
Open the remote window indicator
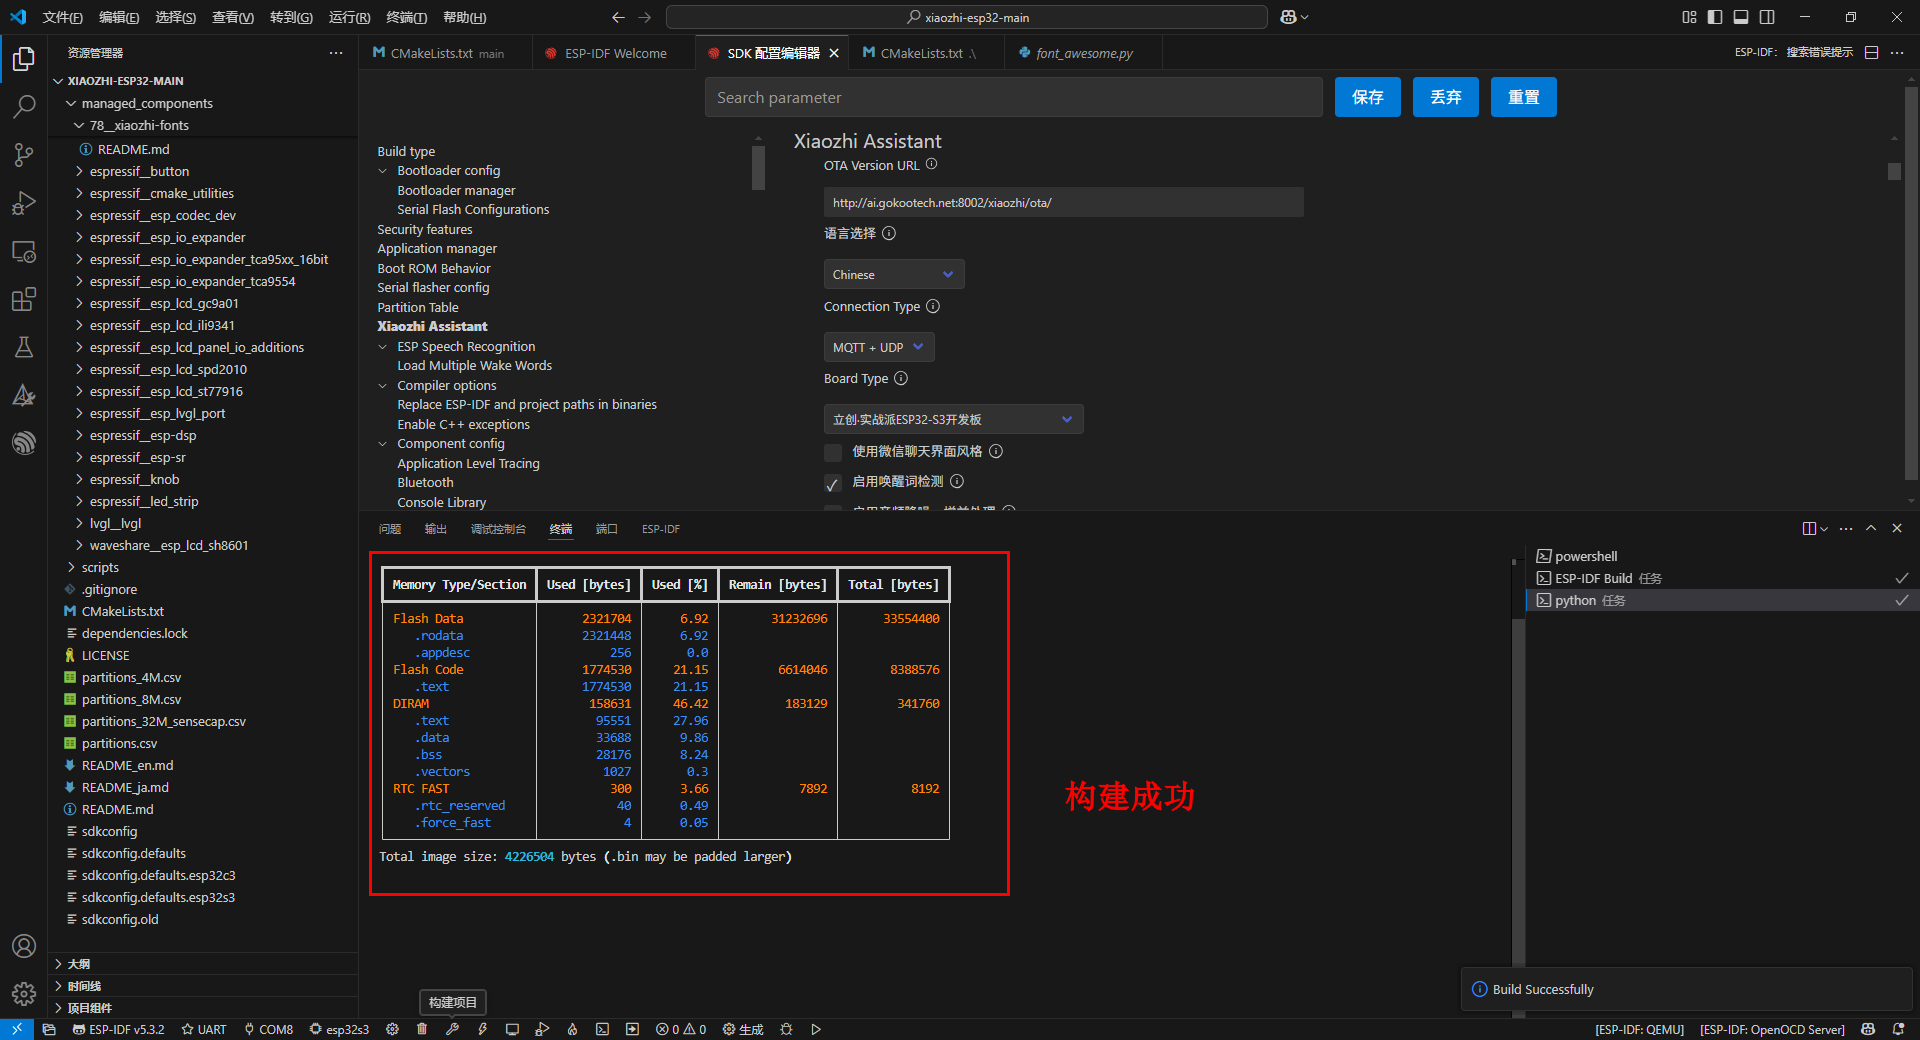pos(17,1029)
